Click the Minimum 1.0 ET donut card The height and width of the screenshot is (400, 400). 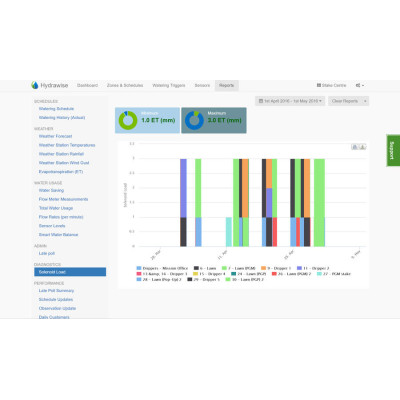tap(147, 120)
